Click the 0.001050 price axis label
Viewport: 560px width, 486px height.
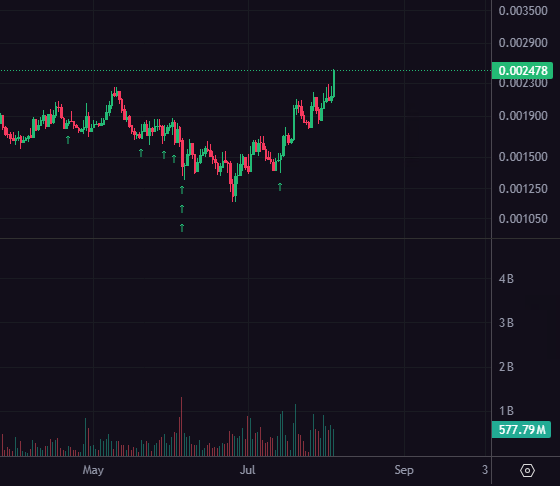[x=523, y=219]
